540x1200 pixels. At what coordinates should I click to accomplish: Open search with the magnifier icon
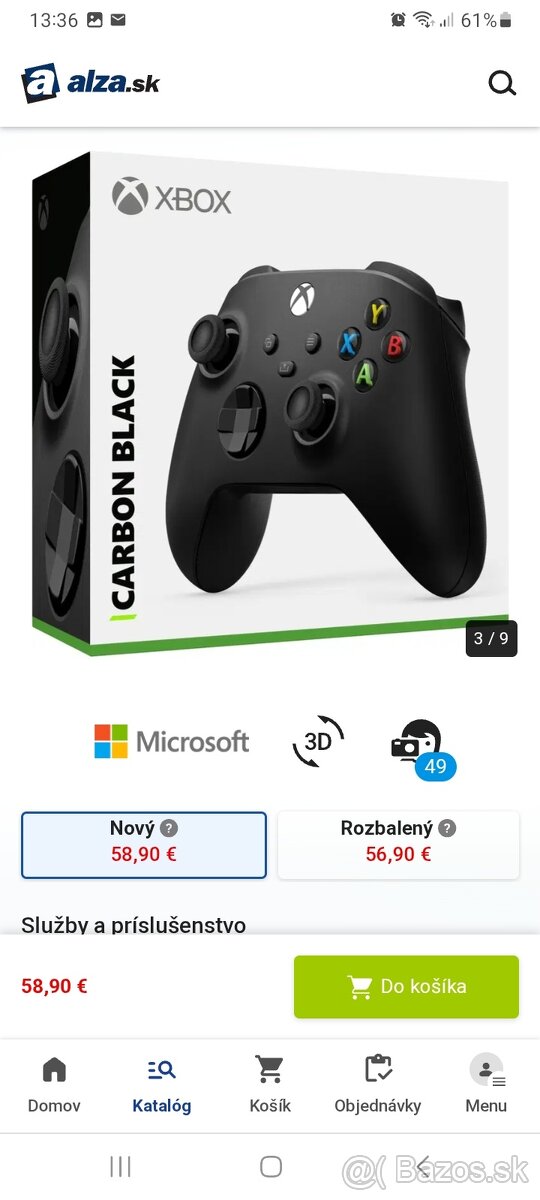pos(502,83)
